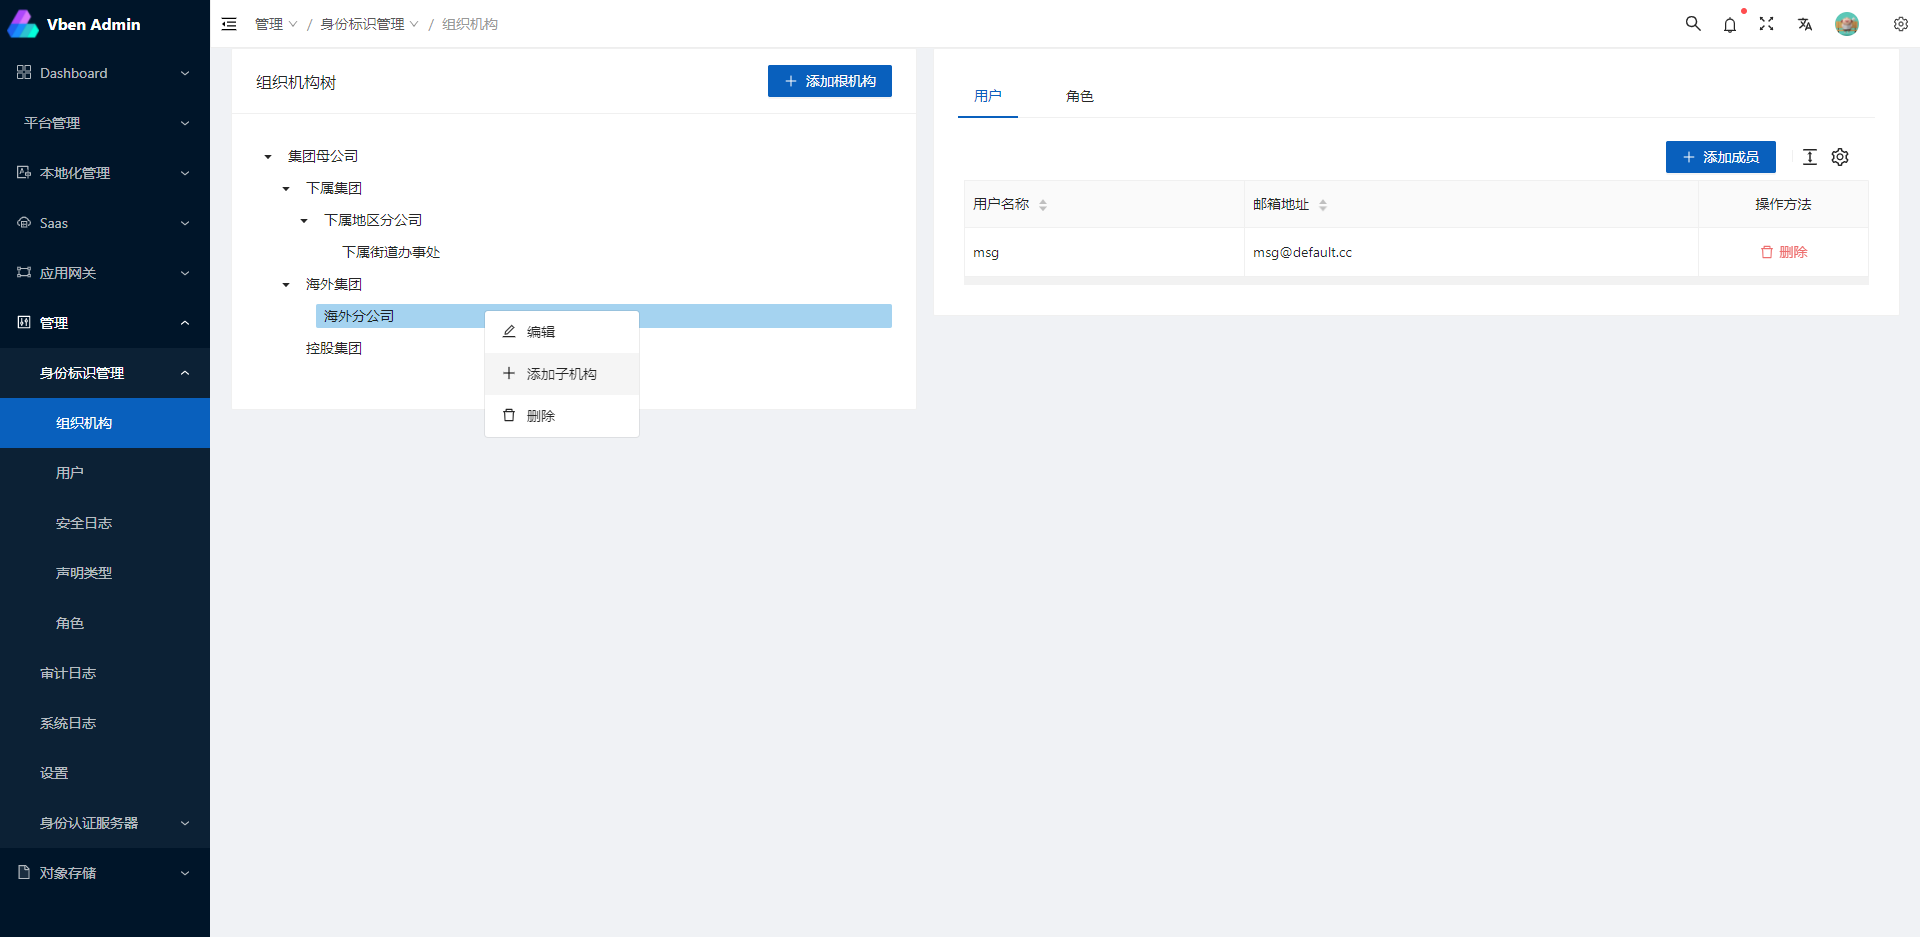This screenshot has height=937, width=1920.
Task: Delete the msg user row
Action: [x=1783, y=252]
